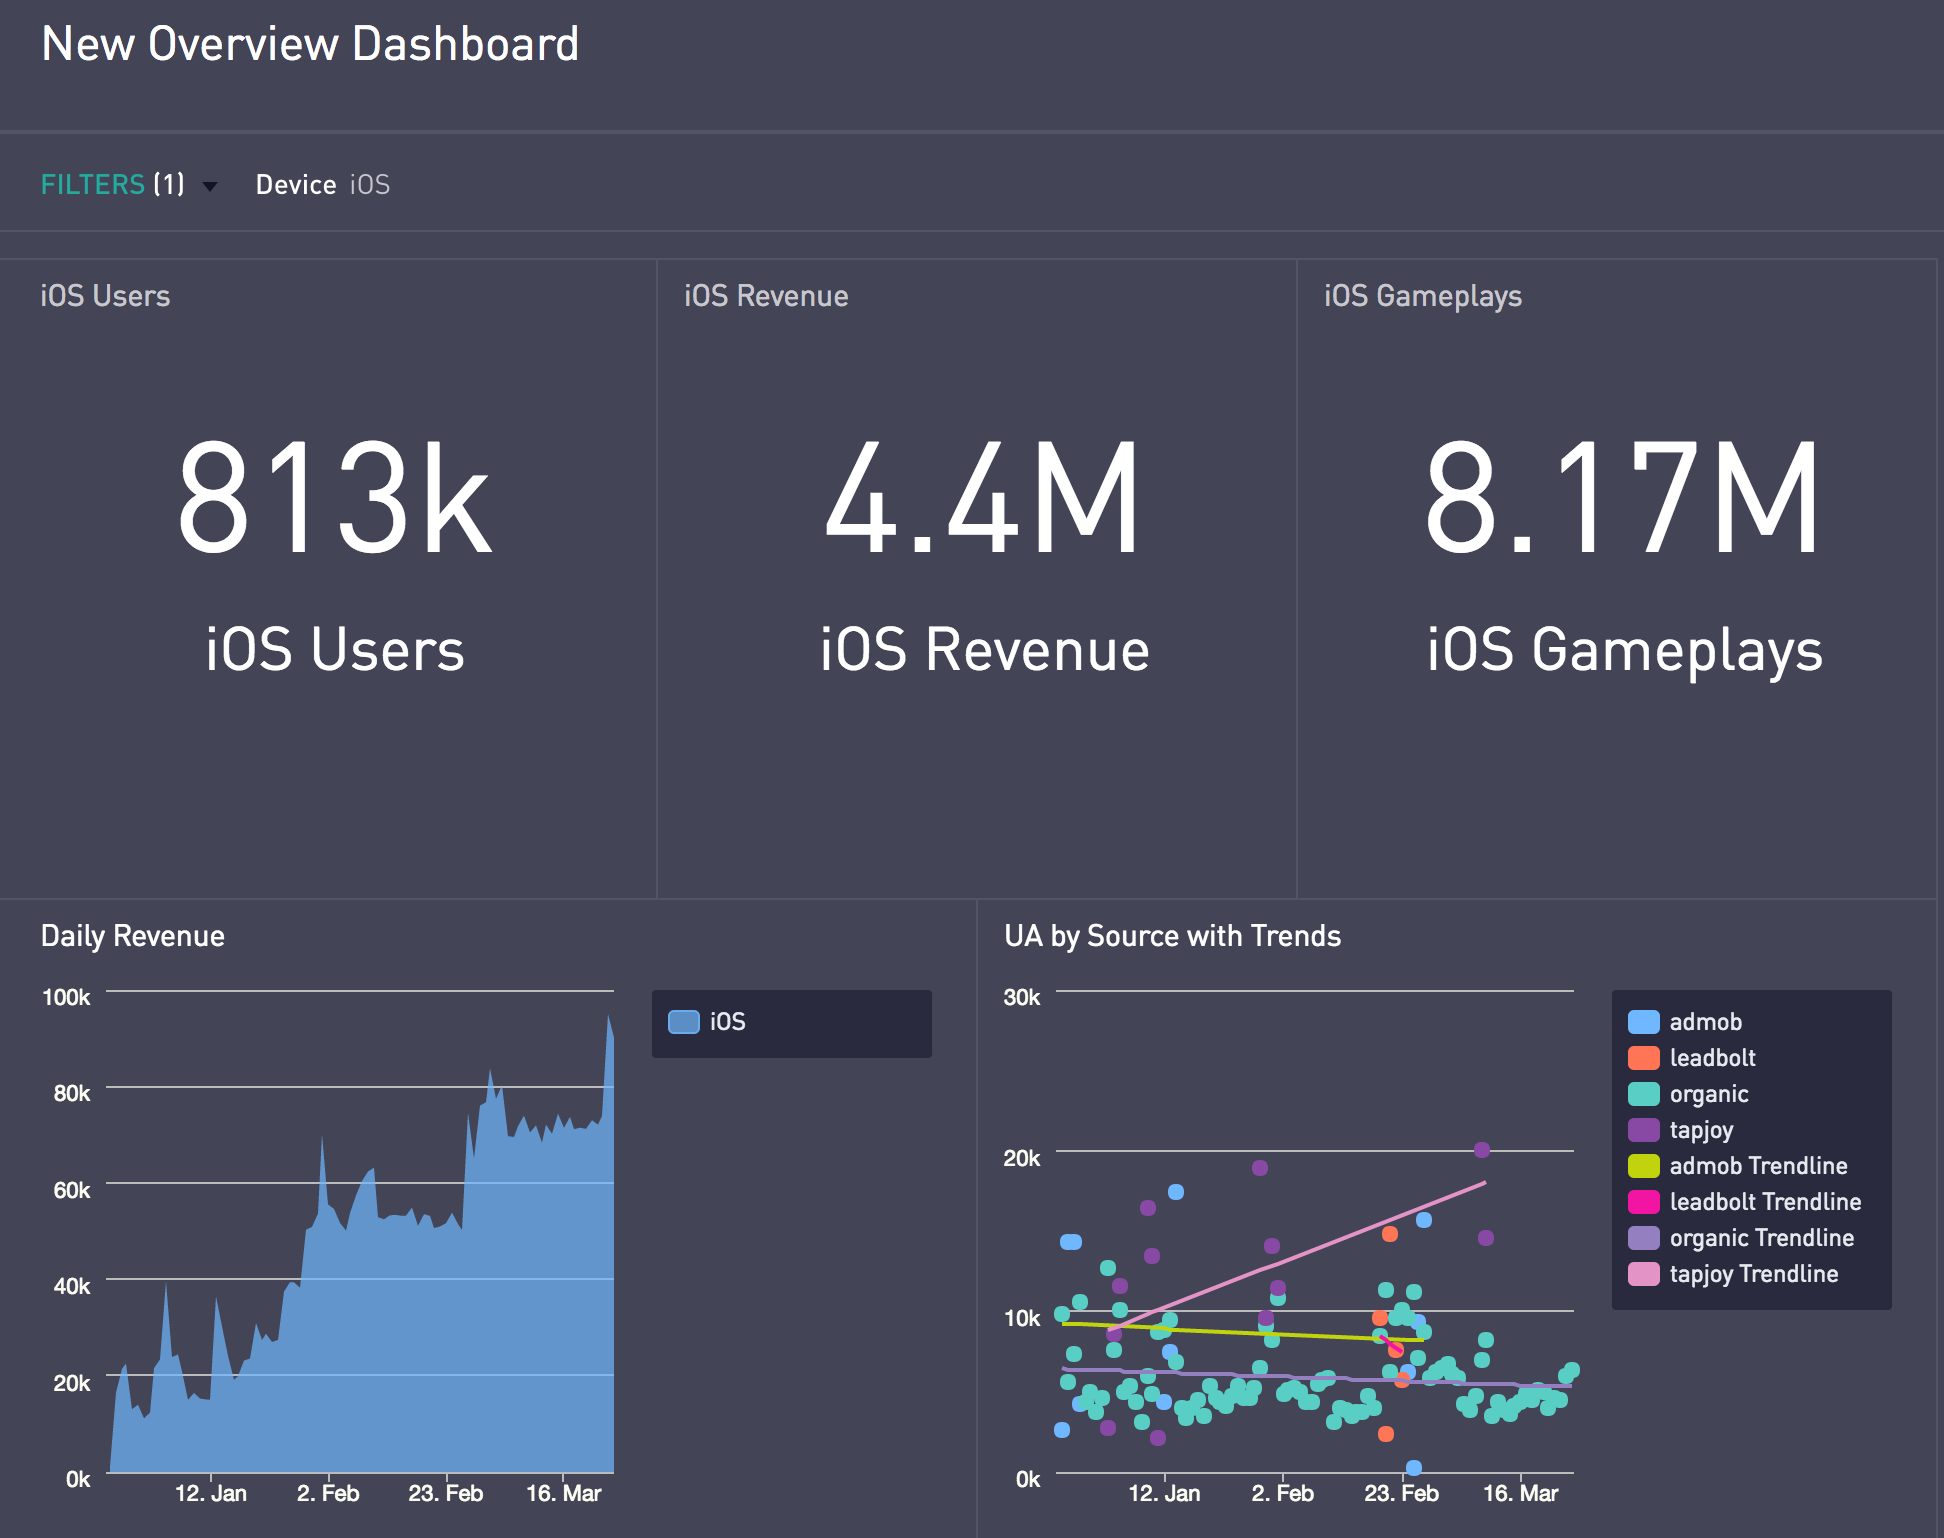
Task: Click the tapjoy Trendline legend swatch
Action: (1643, 1274)
